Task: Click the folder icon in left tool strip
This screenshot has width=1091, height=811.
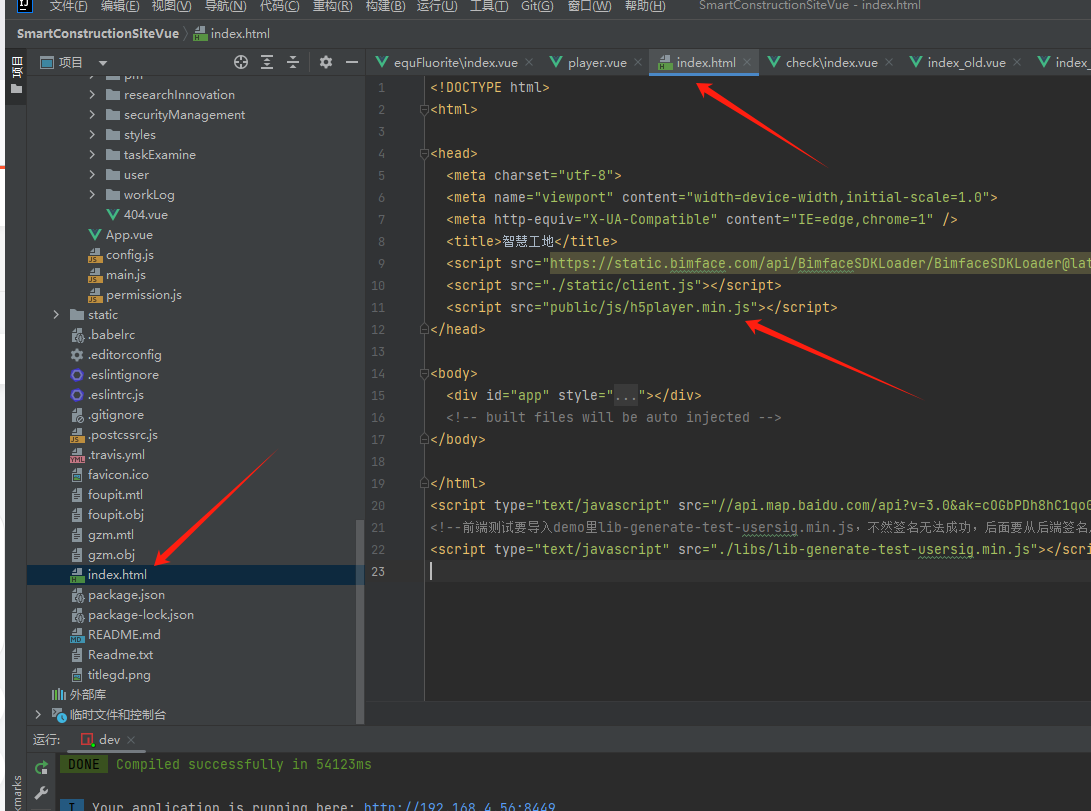Action: pyautogui.click(x=17, y=89)
